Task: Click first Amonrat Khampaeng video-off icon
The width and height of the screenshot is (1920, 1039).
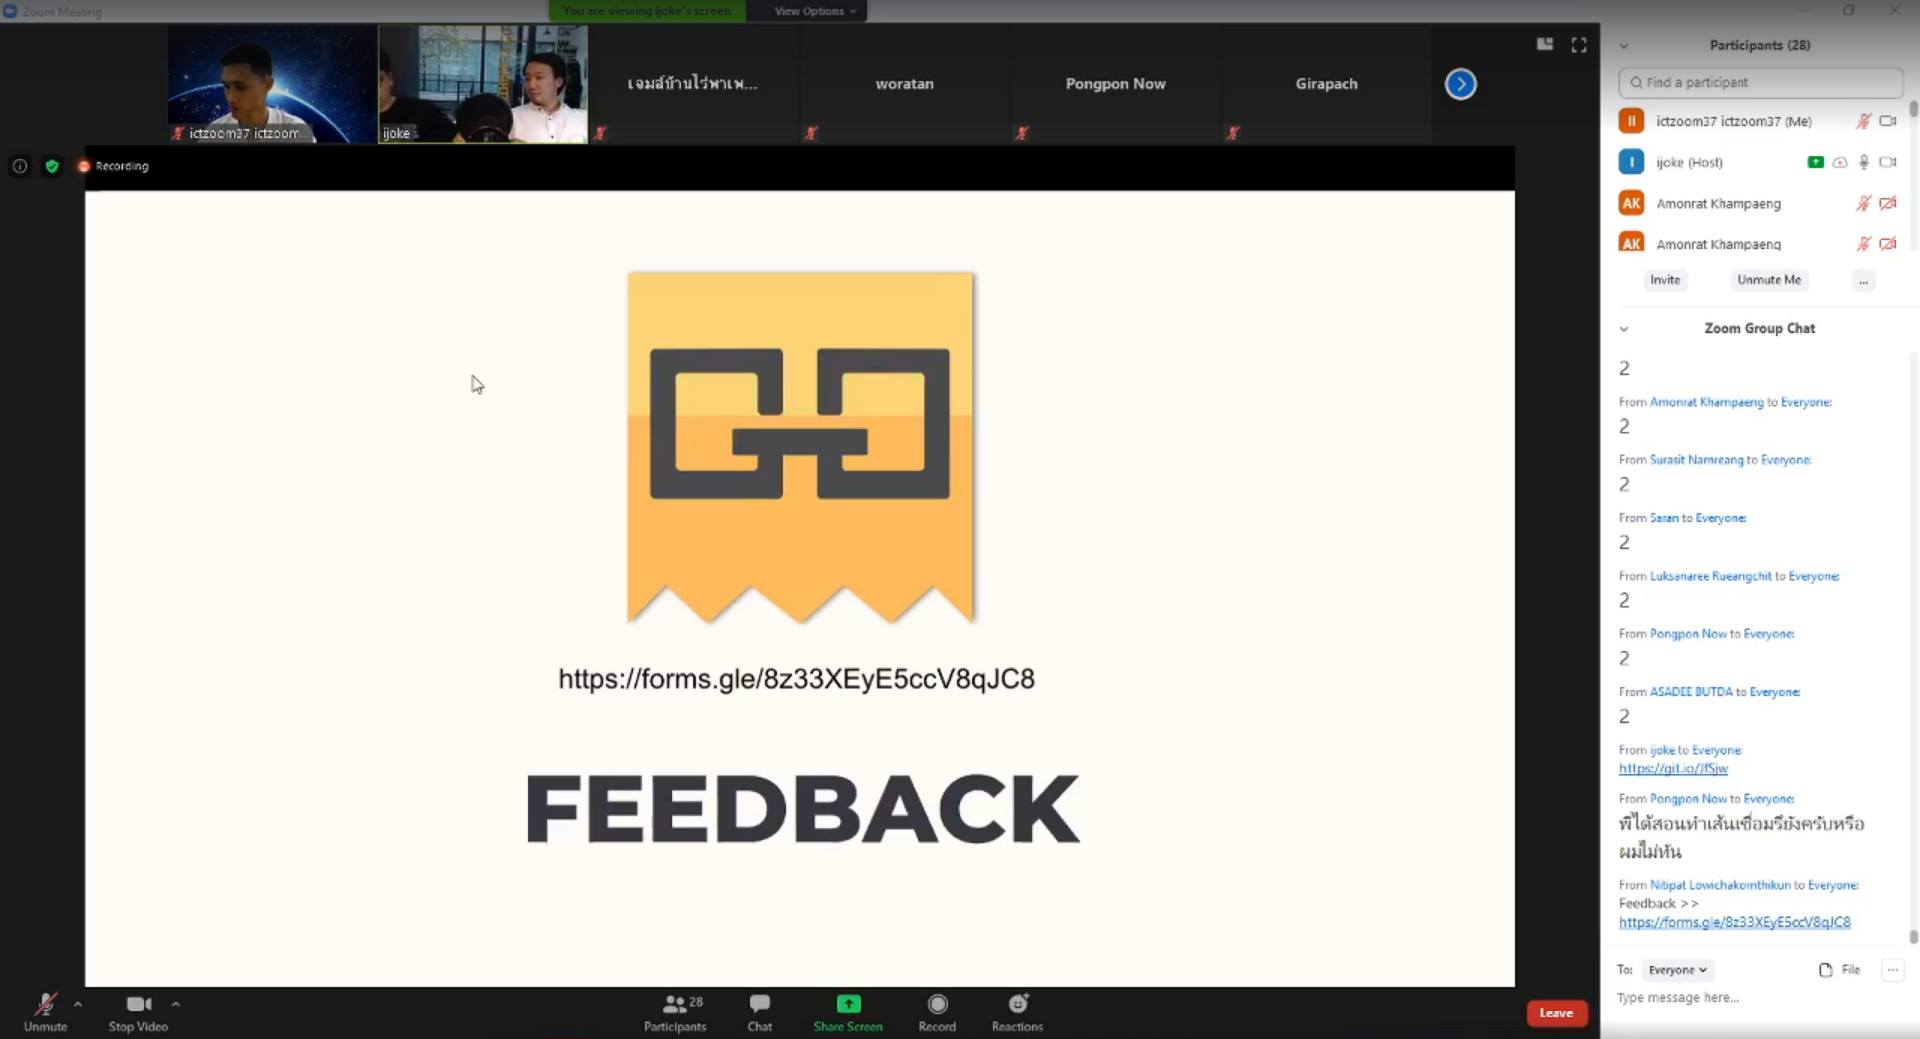Action: 1888,203
